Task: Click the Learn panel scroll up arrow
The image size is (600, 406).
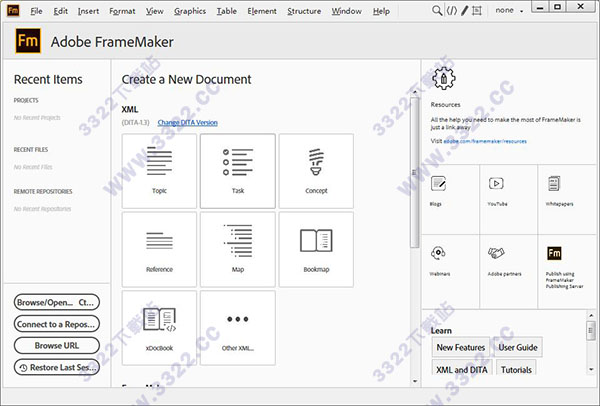Action: click(x=591, y=315)
